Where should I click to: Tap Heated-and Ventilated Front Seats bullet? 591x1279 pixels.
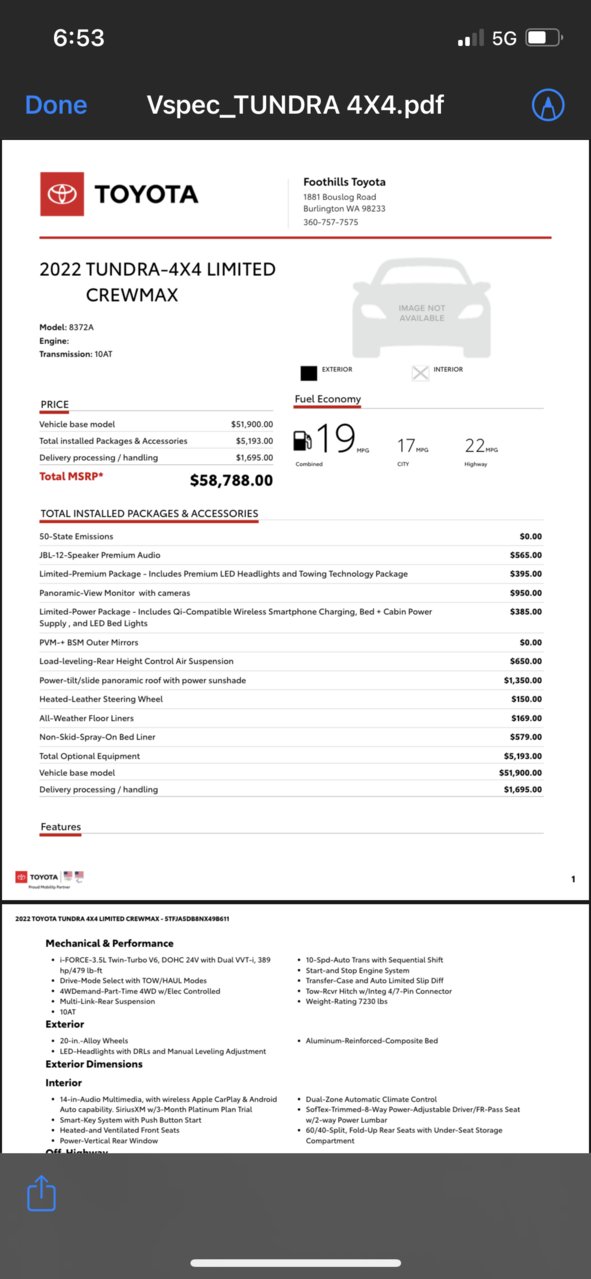[x=121, y=1130]
